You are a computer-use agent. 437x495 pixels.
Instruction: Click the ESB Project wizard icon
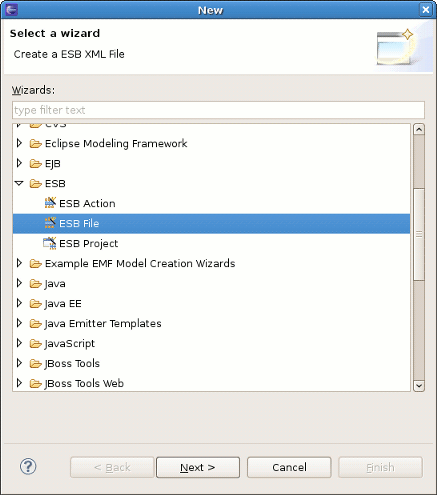click(x=50, y=243)
